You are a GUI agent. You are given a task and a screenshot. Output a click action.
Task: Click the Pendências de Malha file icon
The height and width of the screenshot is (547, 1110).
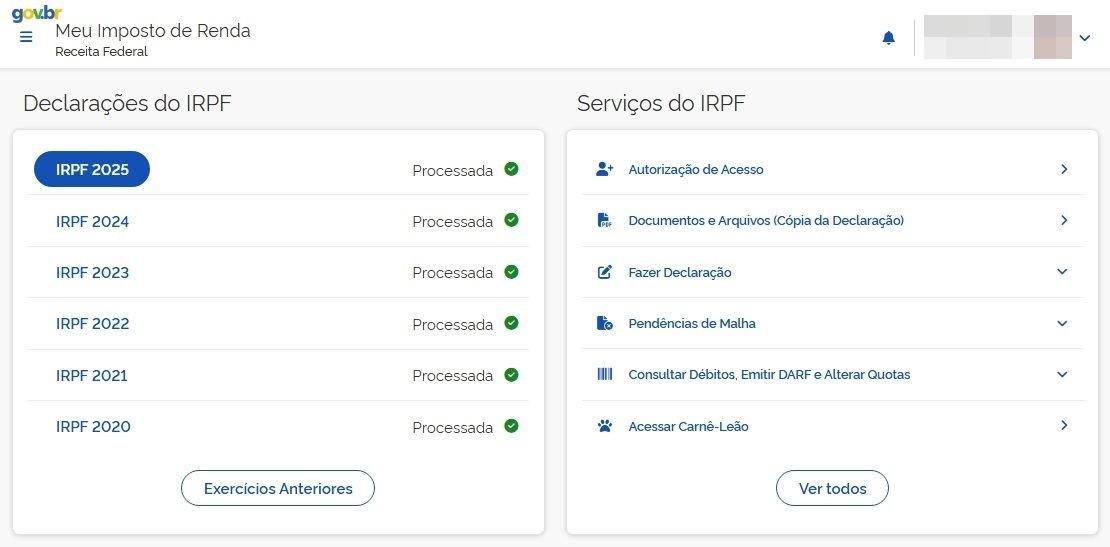coord(604,323)
